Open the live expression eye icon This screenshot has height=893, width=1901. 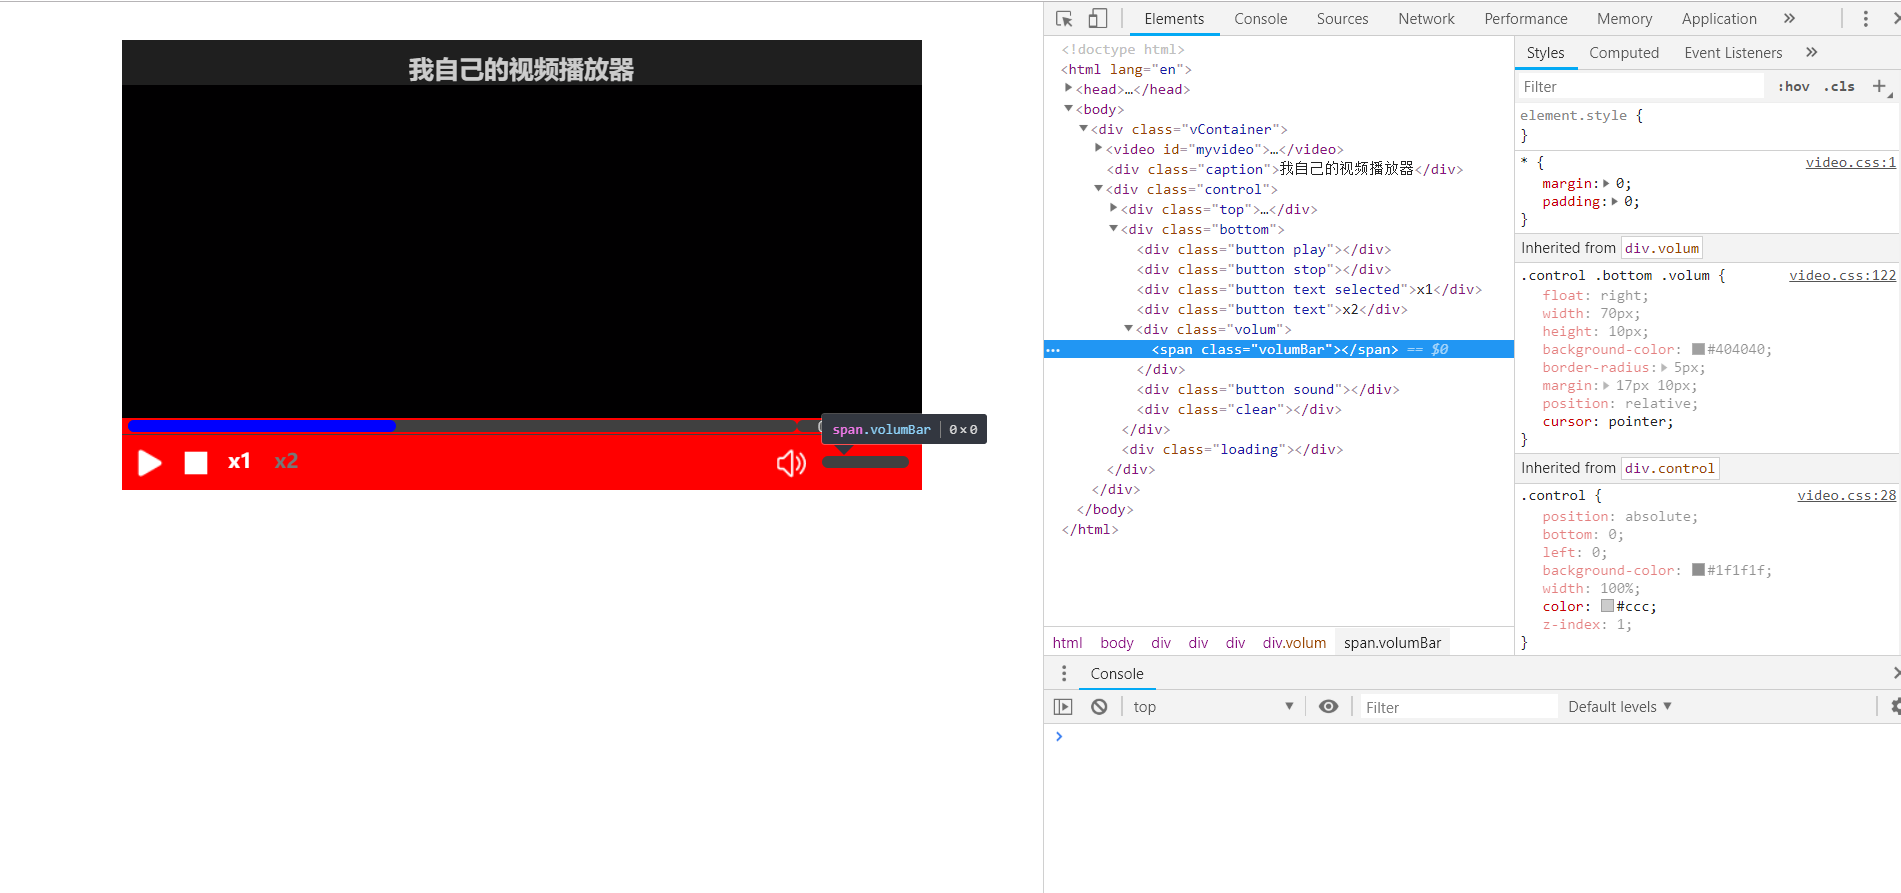coord(1328,707)
